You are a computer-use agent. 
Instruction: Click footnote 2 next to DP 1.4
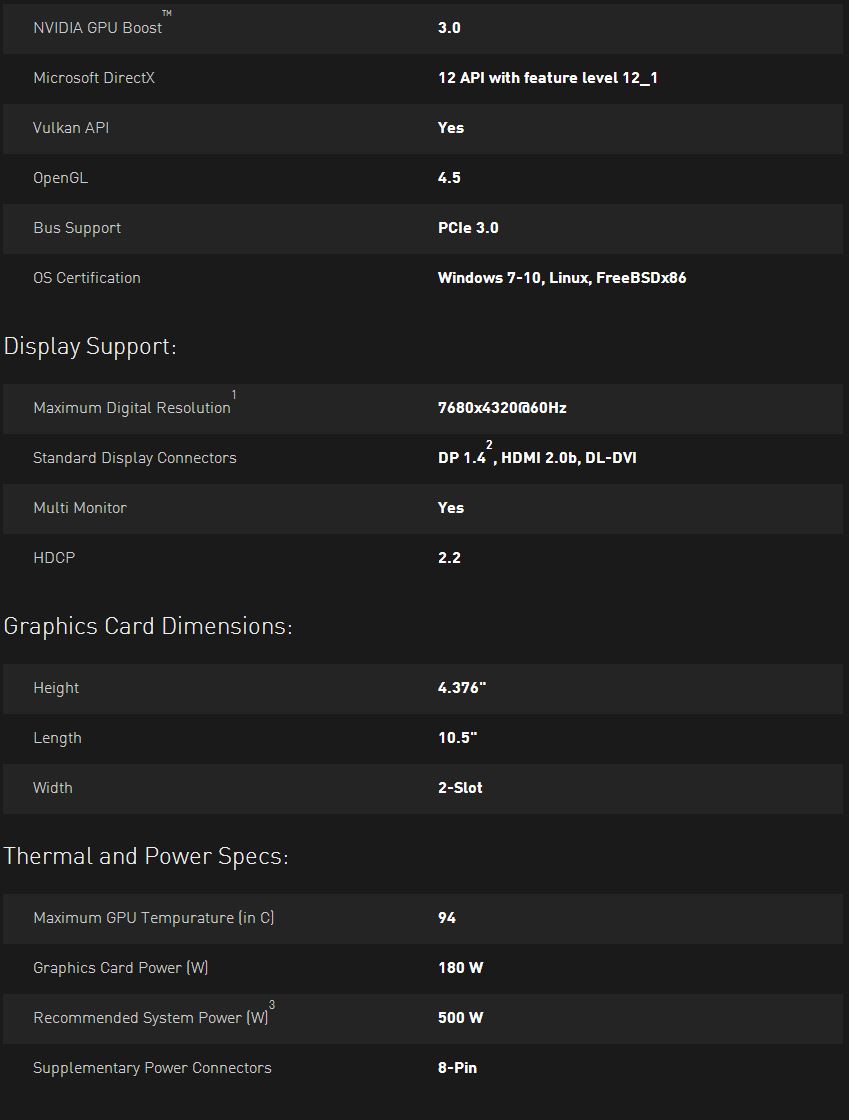[489, 444]
